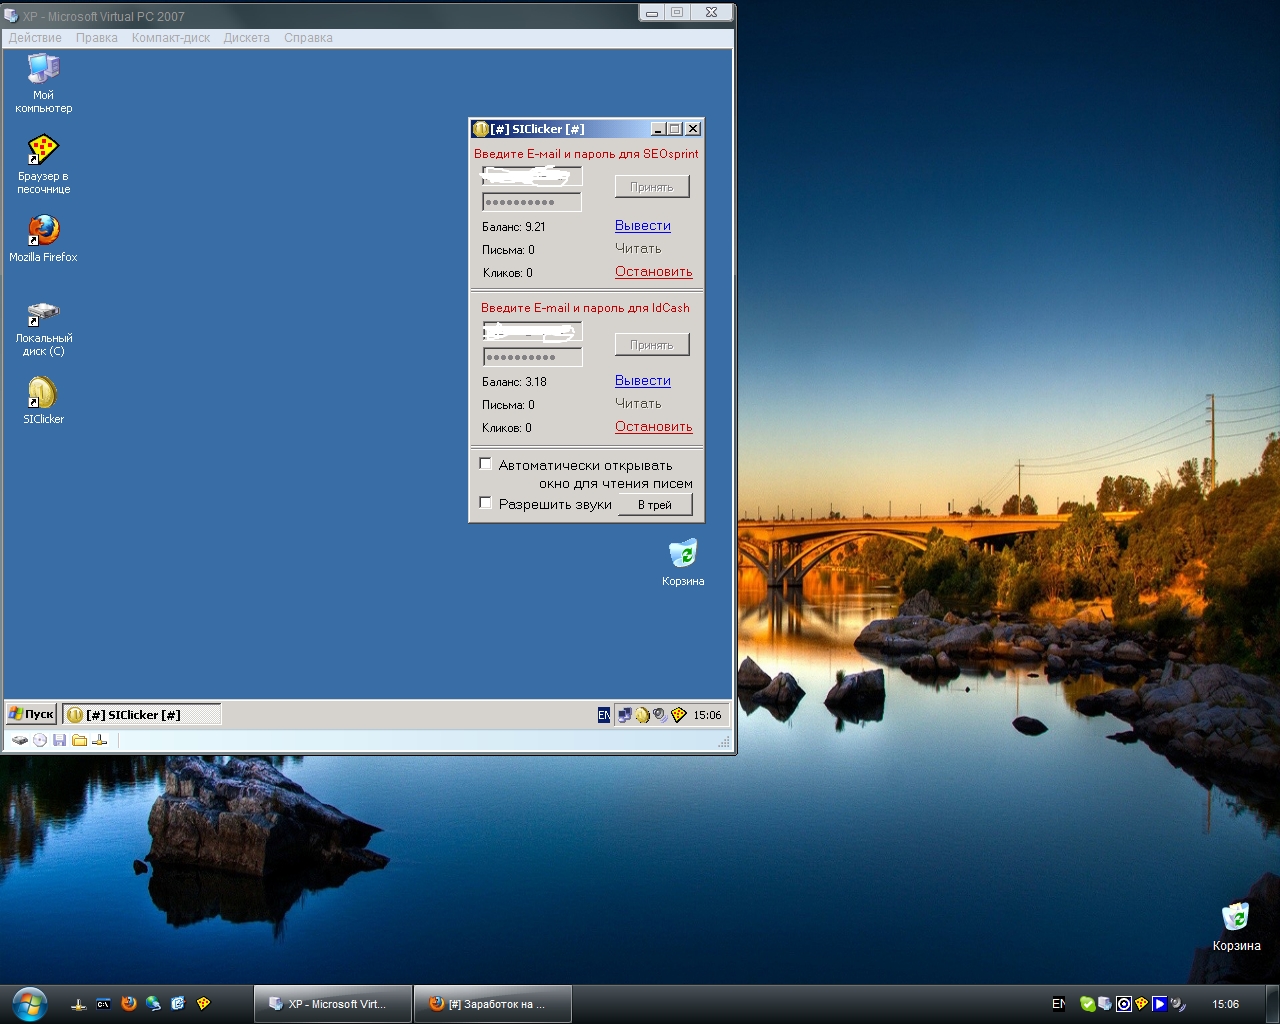Switch to XP - Microsoft Virt... host taskbar button
This screenshot has width=1280, height=1024.
point(333,1004)
